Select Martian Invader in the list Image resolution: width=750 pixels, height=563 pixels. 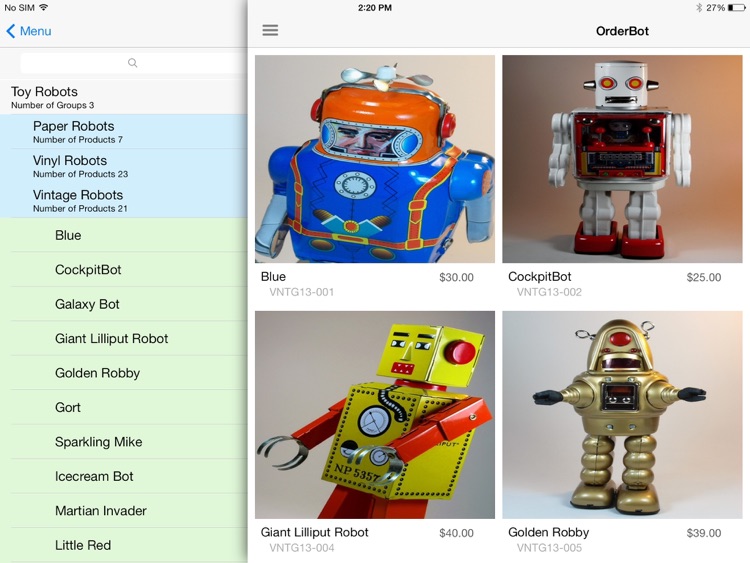(x=123, y=510)
